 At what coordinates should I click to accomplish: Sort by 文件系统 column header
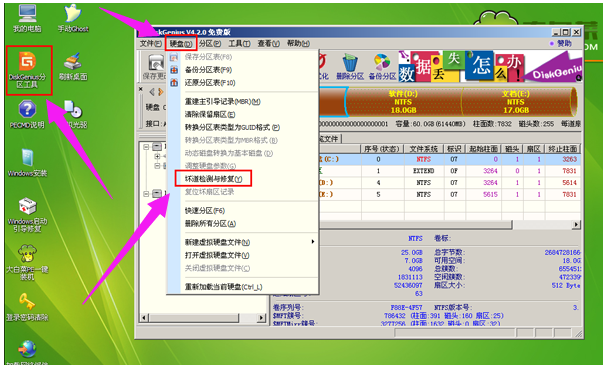tap(424, 148)
